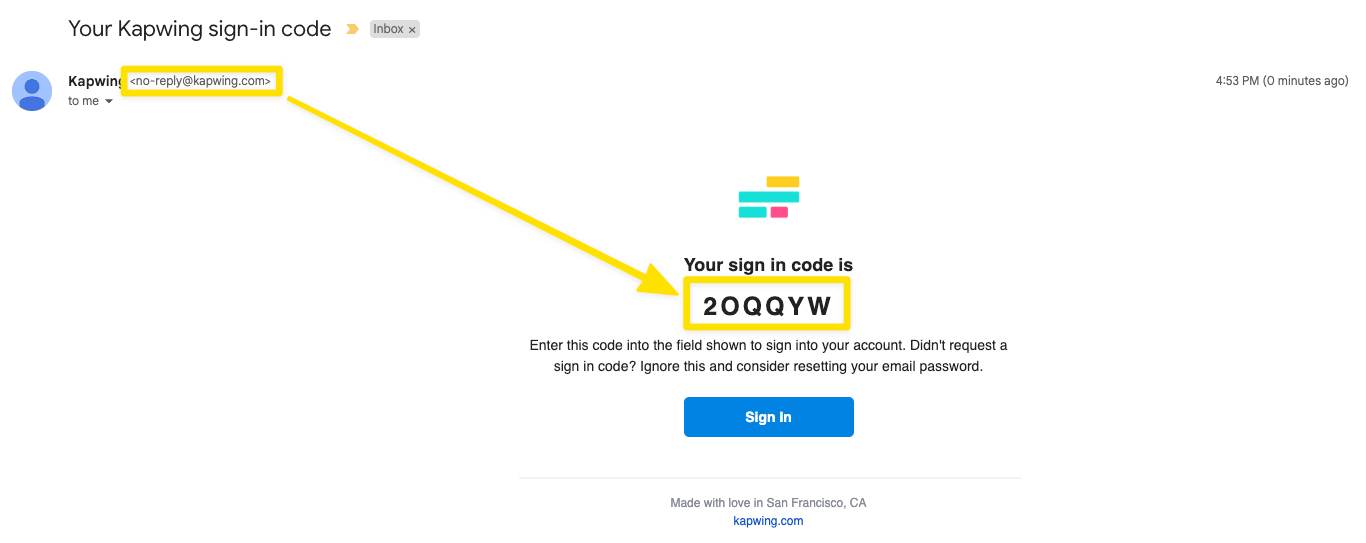Expand the "to me" recipient details arrow
1366x543 pixels.
109,102
